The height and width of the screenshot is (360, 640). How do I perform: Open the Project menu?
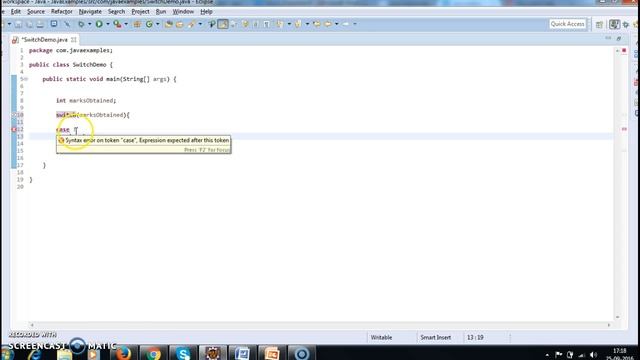point(140,11)
